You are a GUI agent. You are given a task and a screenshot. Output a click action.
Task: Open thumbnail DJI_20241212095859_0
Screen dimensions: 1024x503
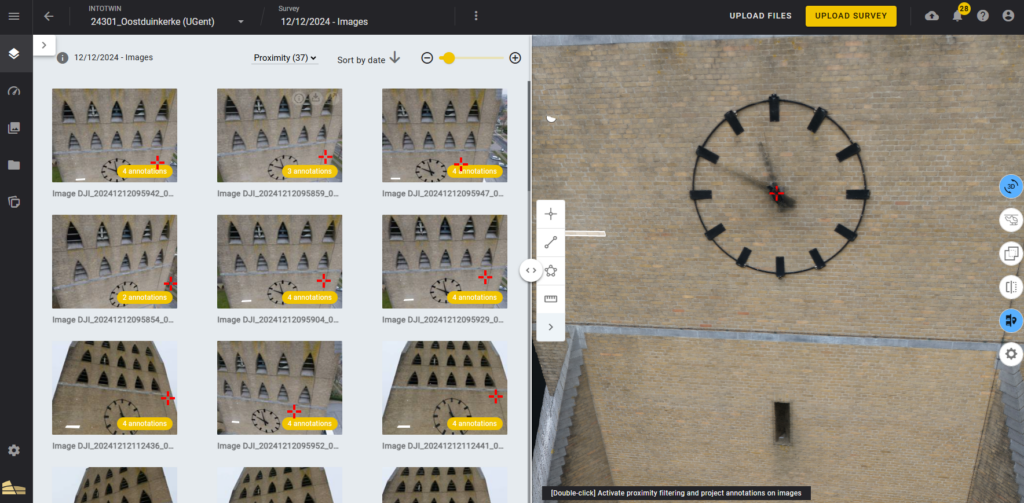pos(280,135)
